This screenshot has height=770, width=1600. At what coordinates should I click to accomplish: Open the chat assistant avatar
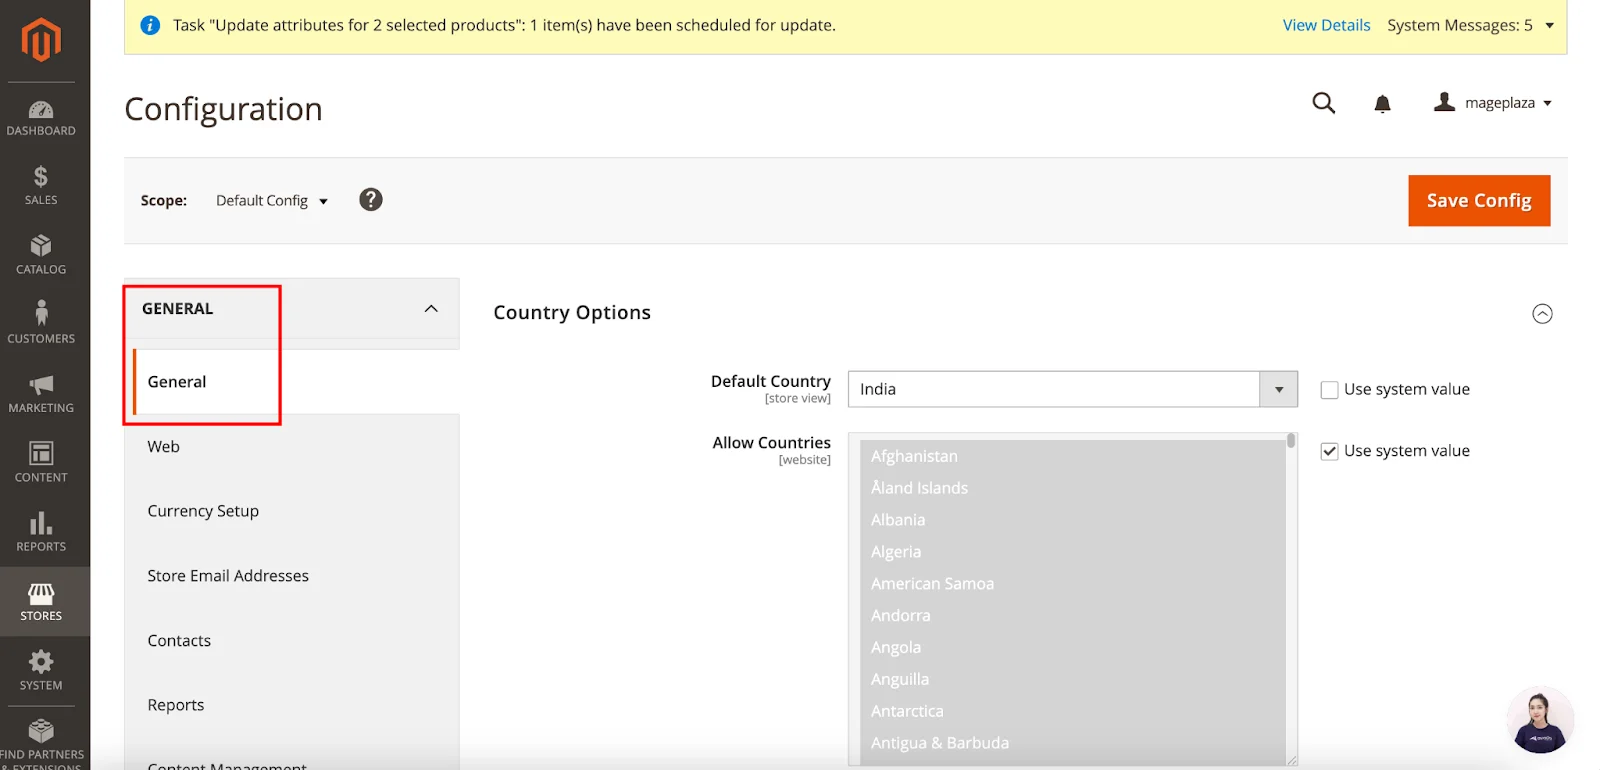click(1540, 720)
